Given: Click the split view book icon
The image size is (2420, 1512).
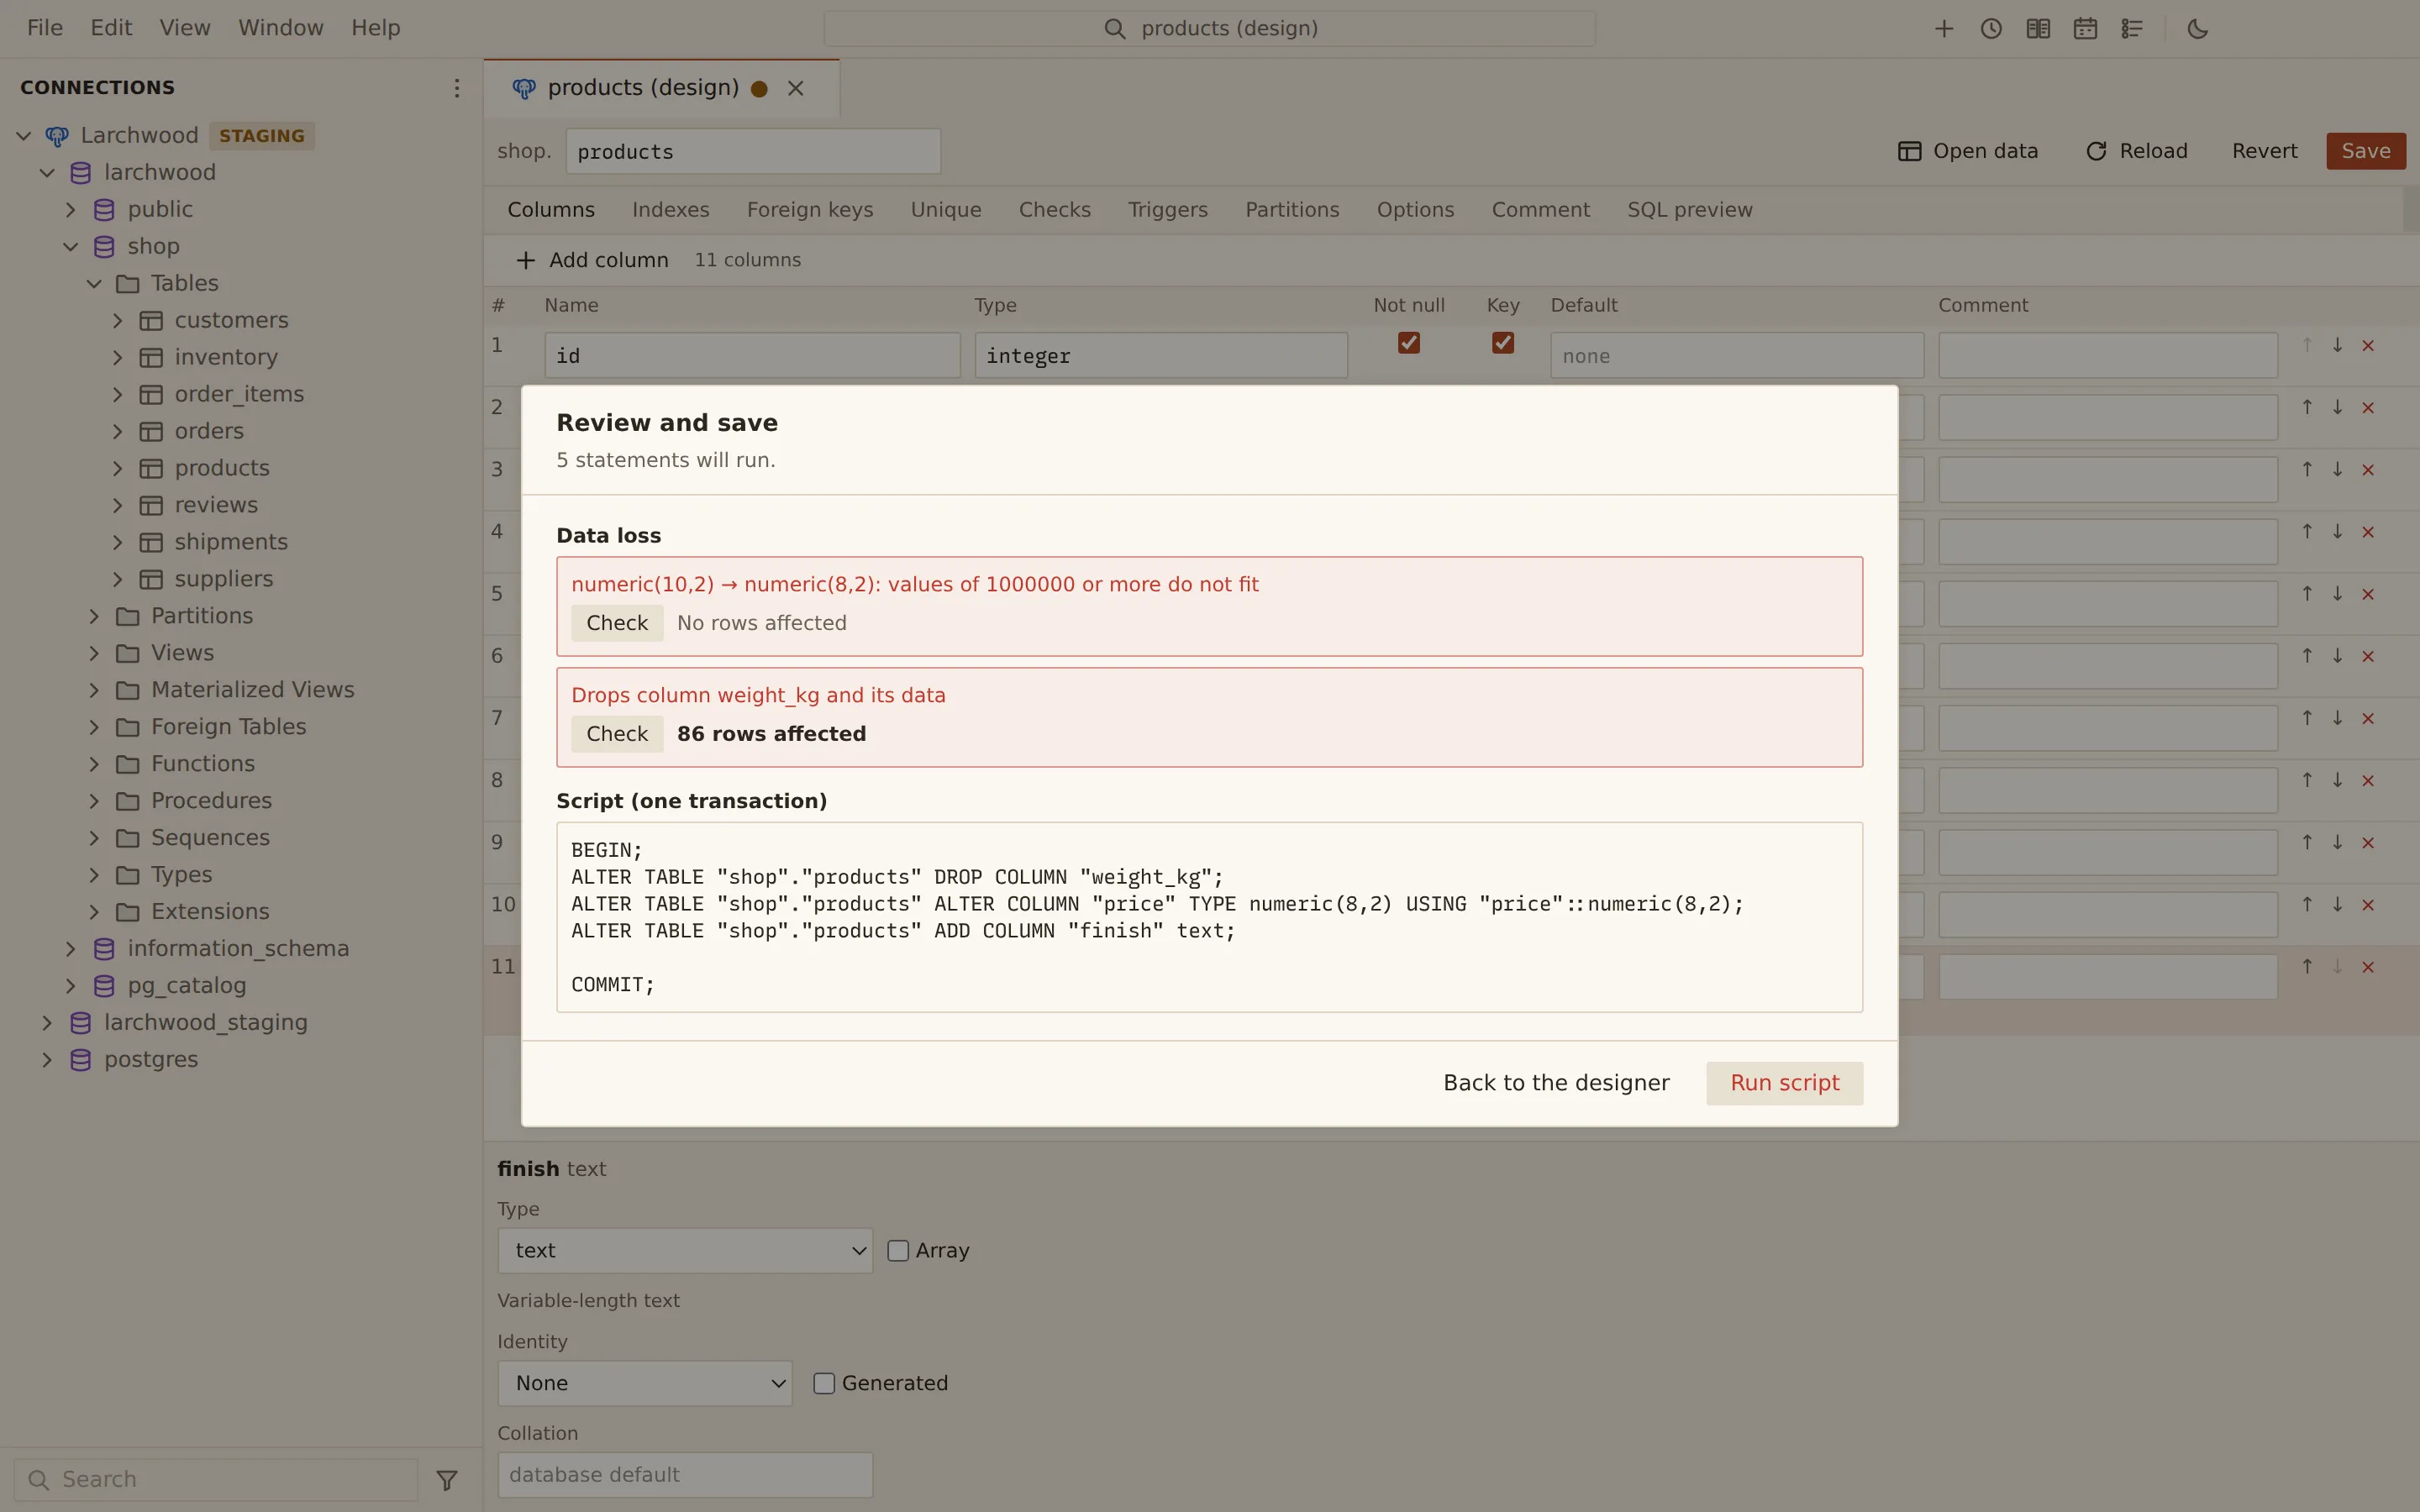Looking at the screenshot, I should (x=2038, y=29).
